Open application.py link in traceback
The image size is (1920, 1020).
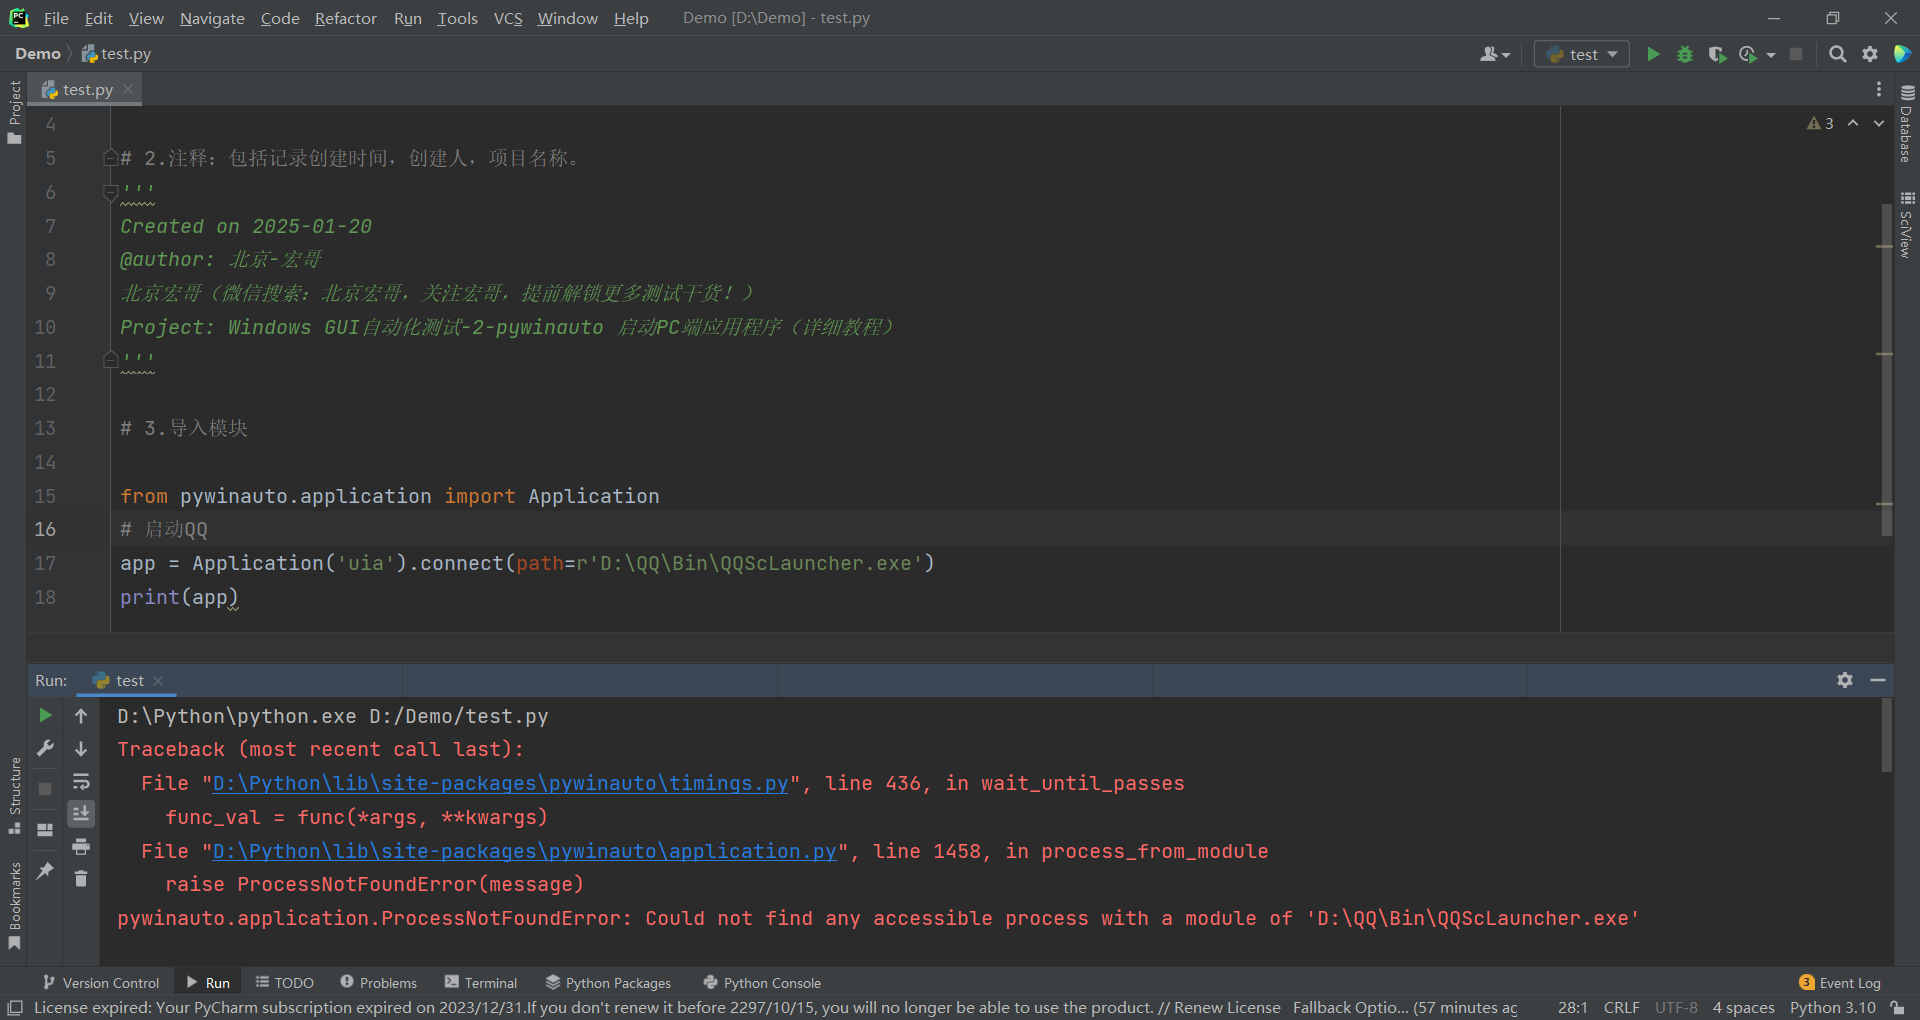click(524, 851)
